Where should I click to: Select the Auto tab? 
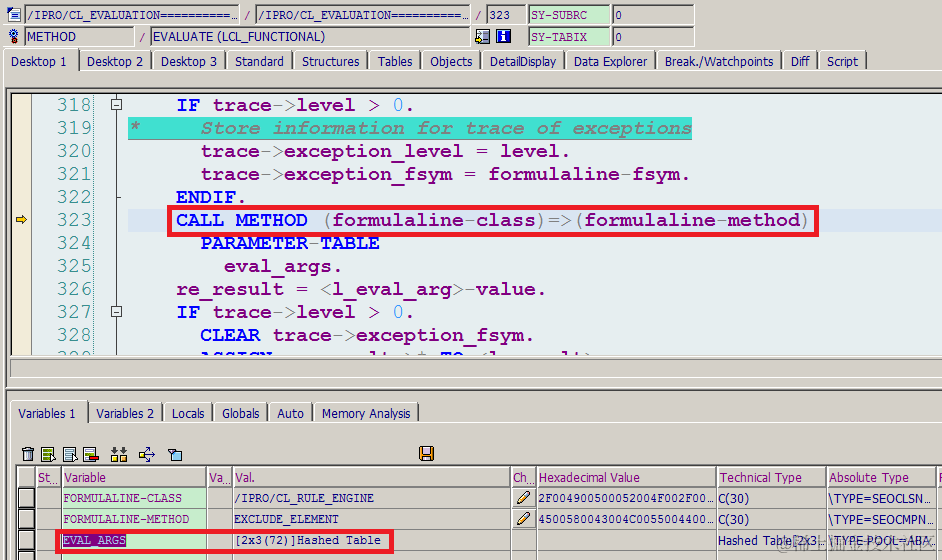coord(290,413)
